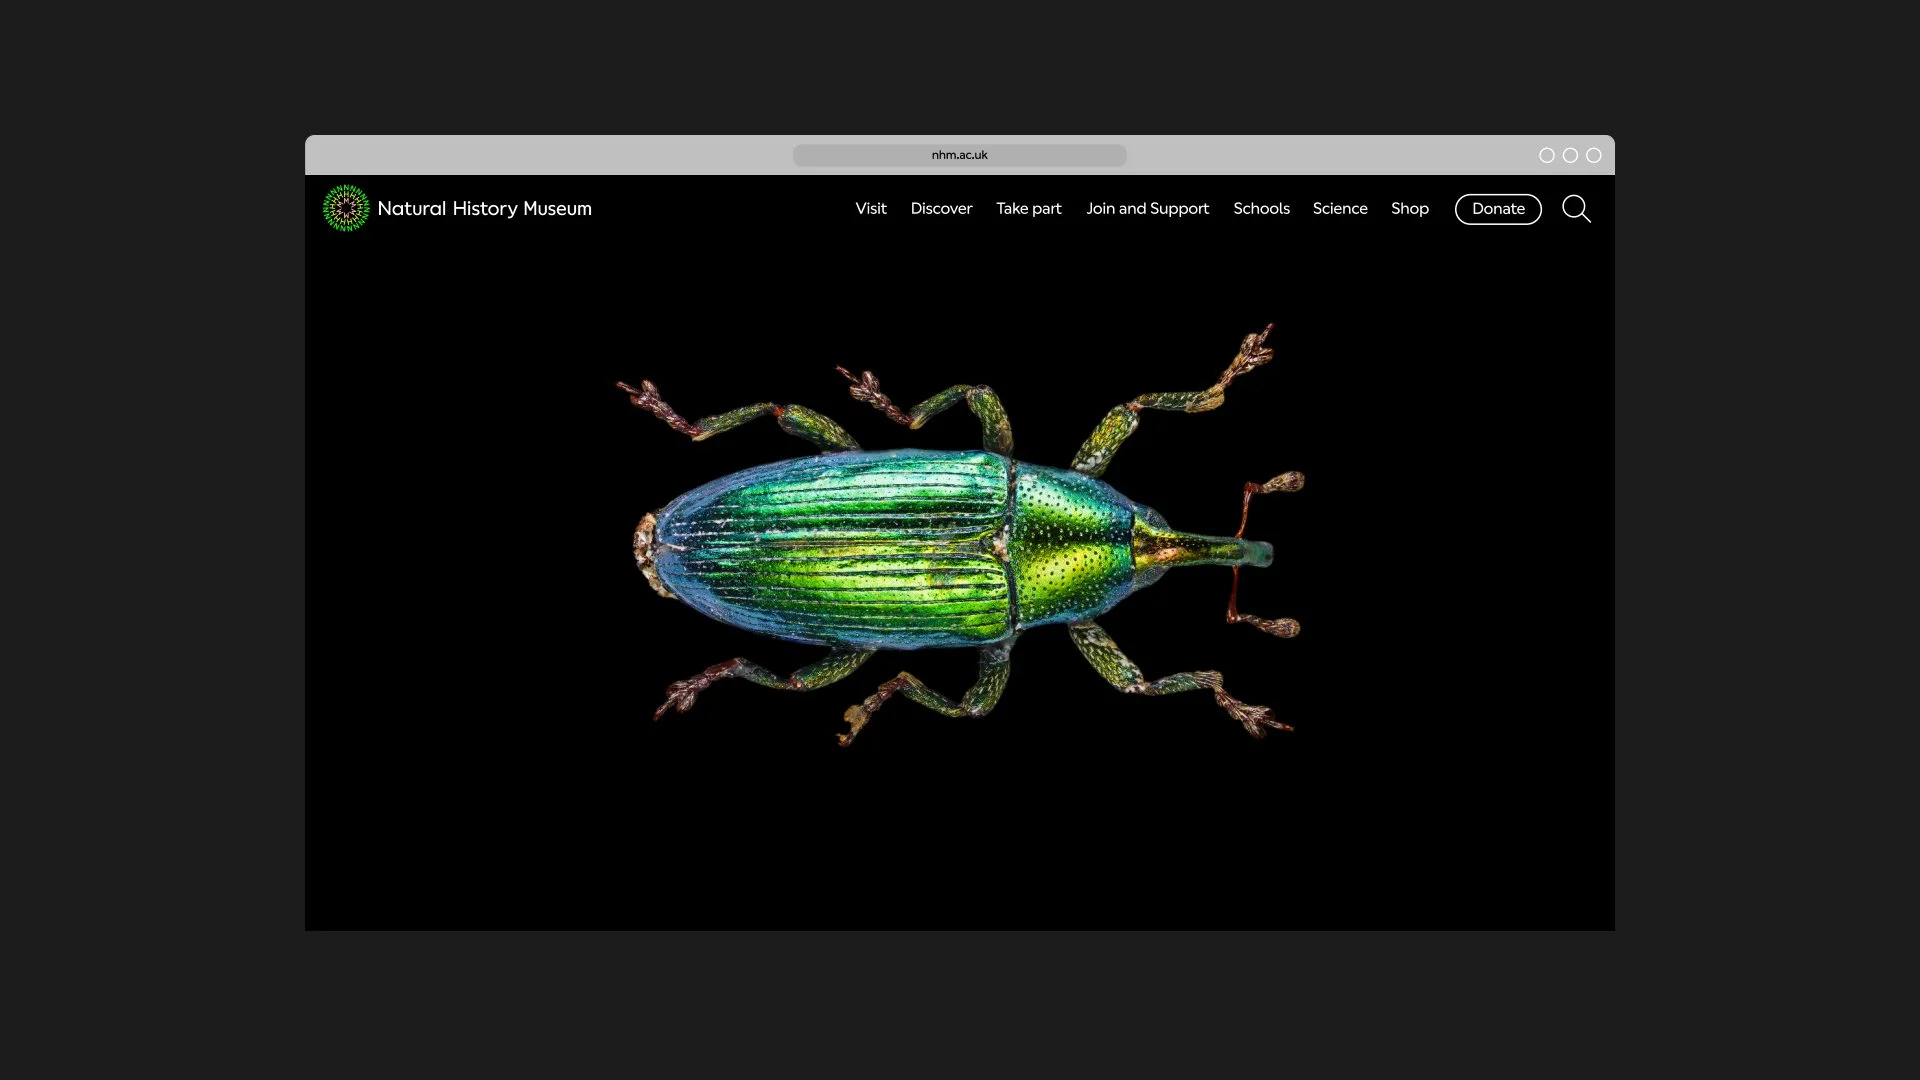
Task: Open Join and Support section
Action: [x=1147, y=209]
